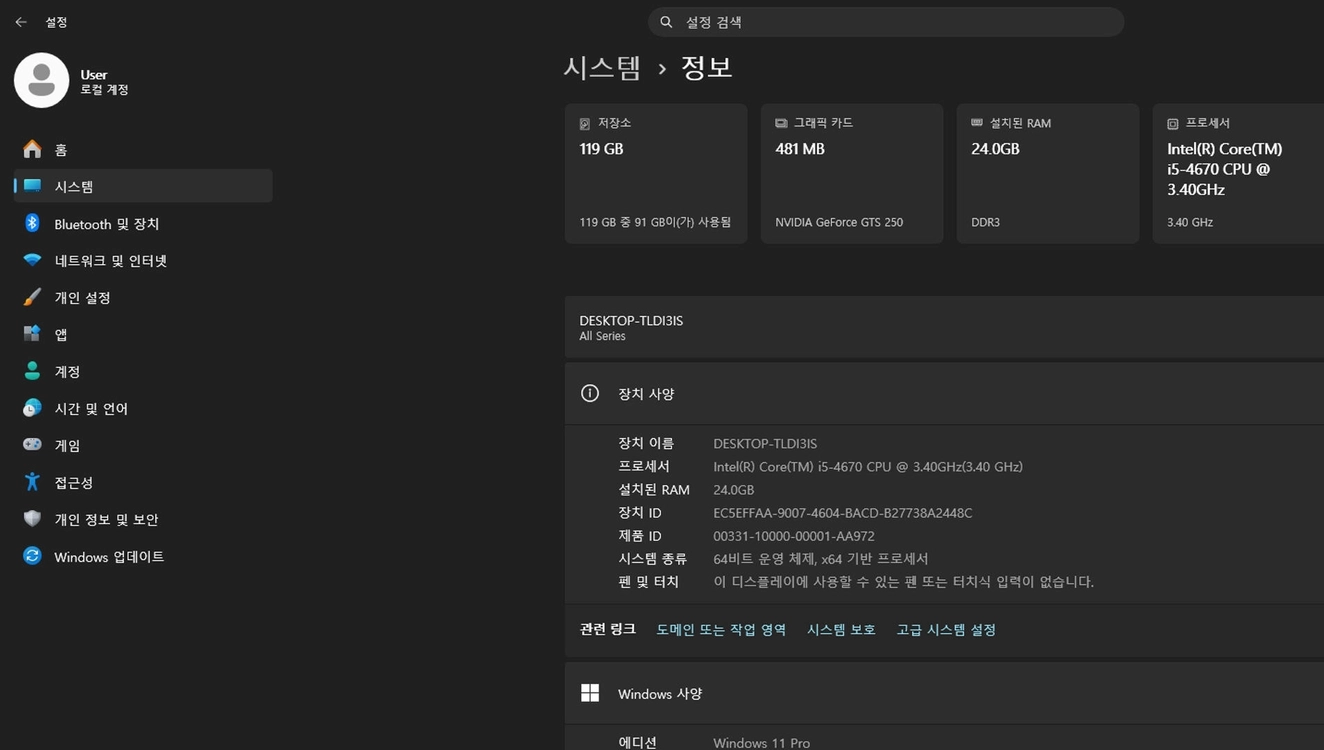This screenshot has width=1324, height=750.
Task: Click the gaming controller icon
Action: coord(33,445)
